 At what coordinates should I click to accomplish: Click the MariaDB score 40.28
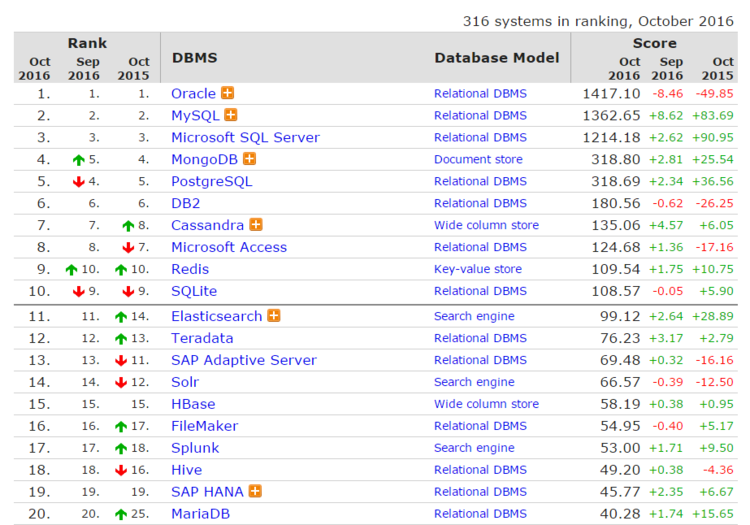(620, 514)
